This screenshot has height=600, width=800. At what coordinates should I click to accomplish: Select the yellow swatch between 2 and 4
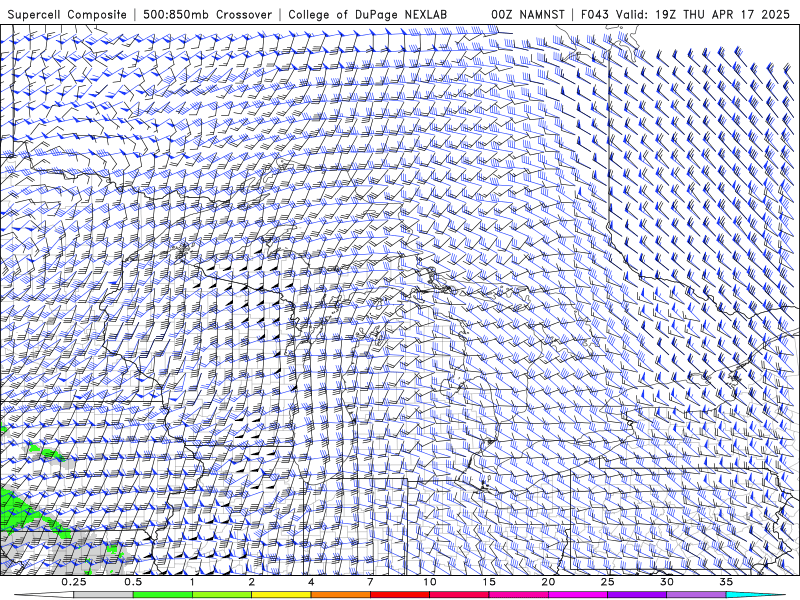tap(281, 595)
